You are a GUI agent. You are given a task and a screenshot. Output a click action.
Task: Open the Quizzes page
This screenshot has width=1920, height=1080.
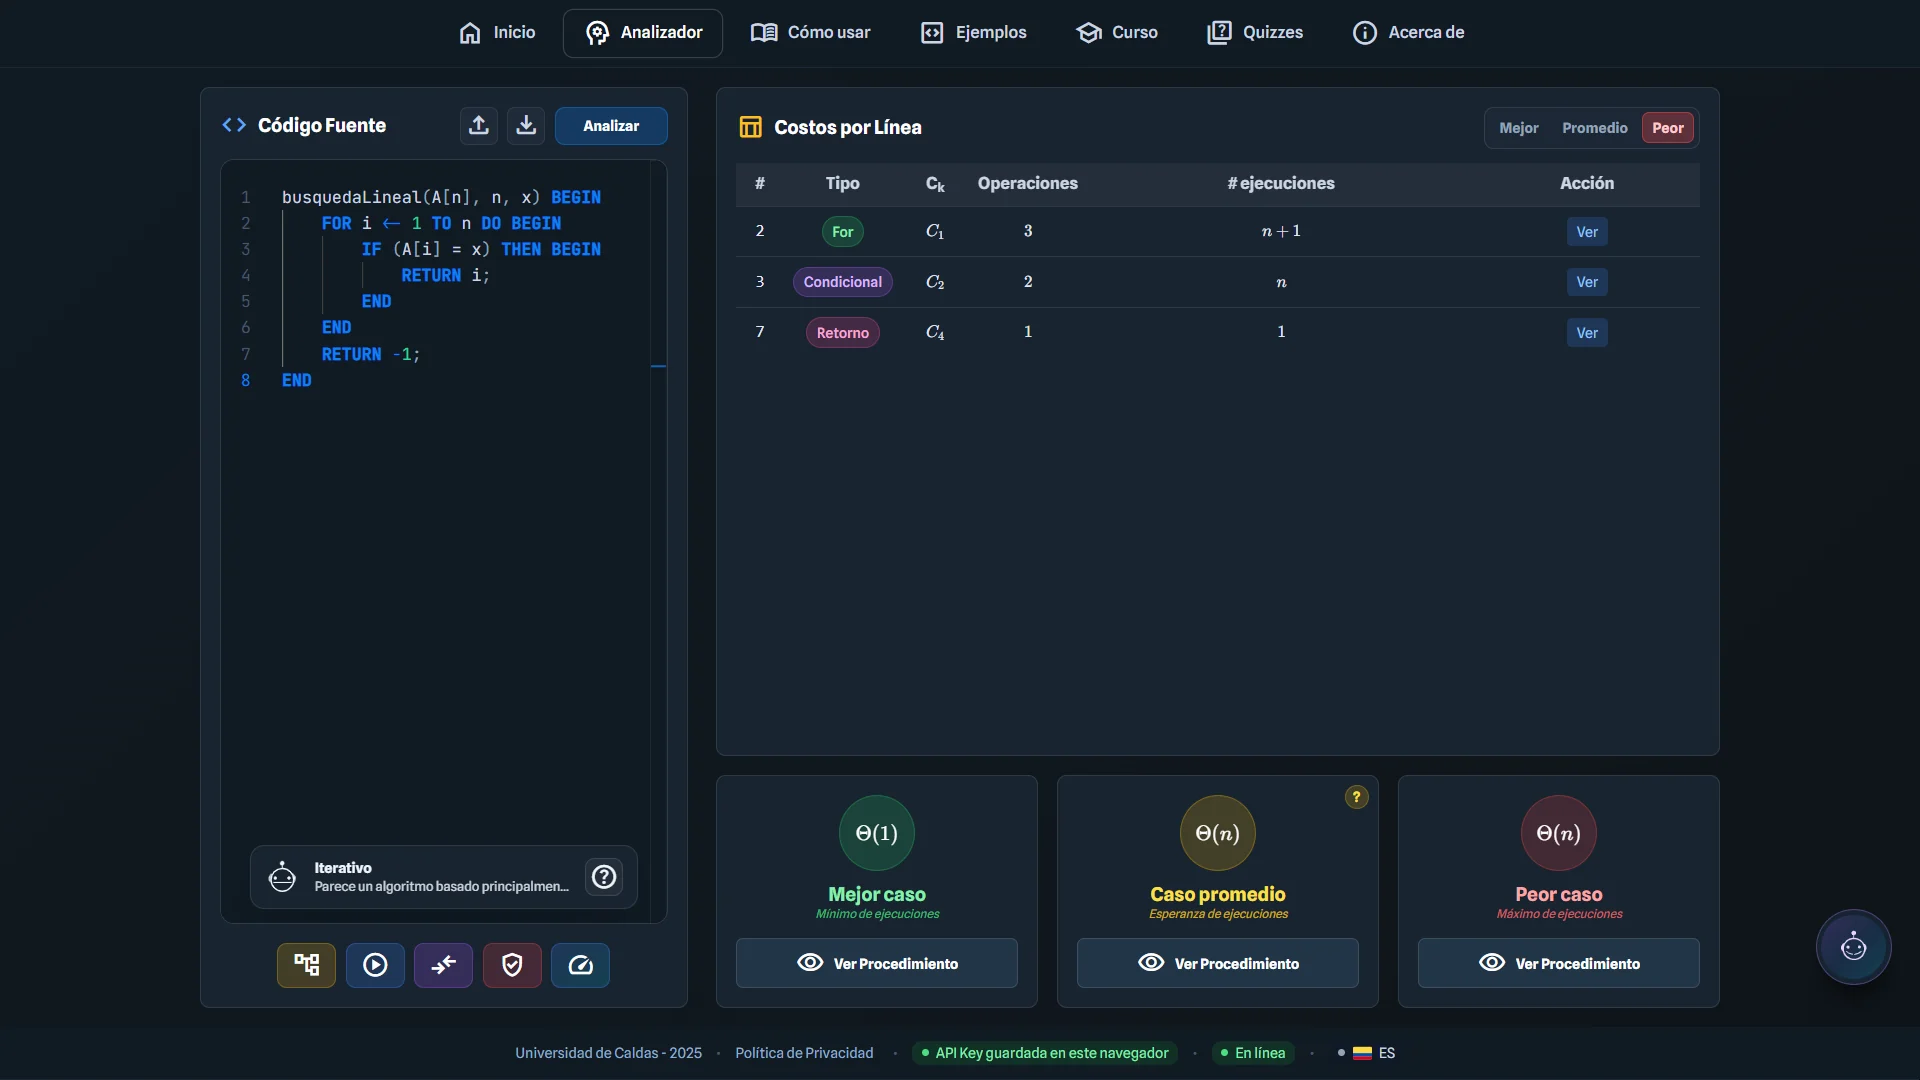pos(1254,33)
